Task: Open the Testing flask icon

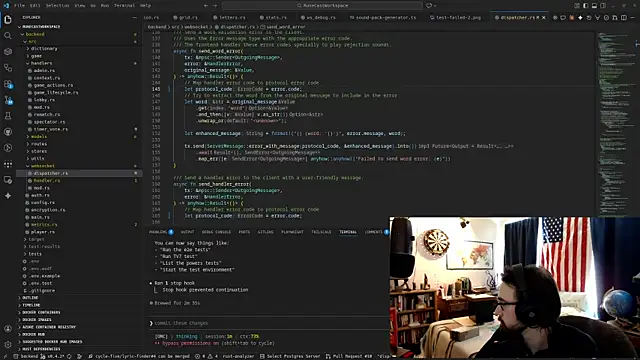Action: pos(8,116)
